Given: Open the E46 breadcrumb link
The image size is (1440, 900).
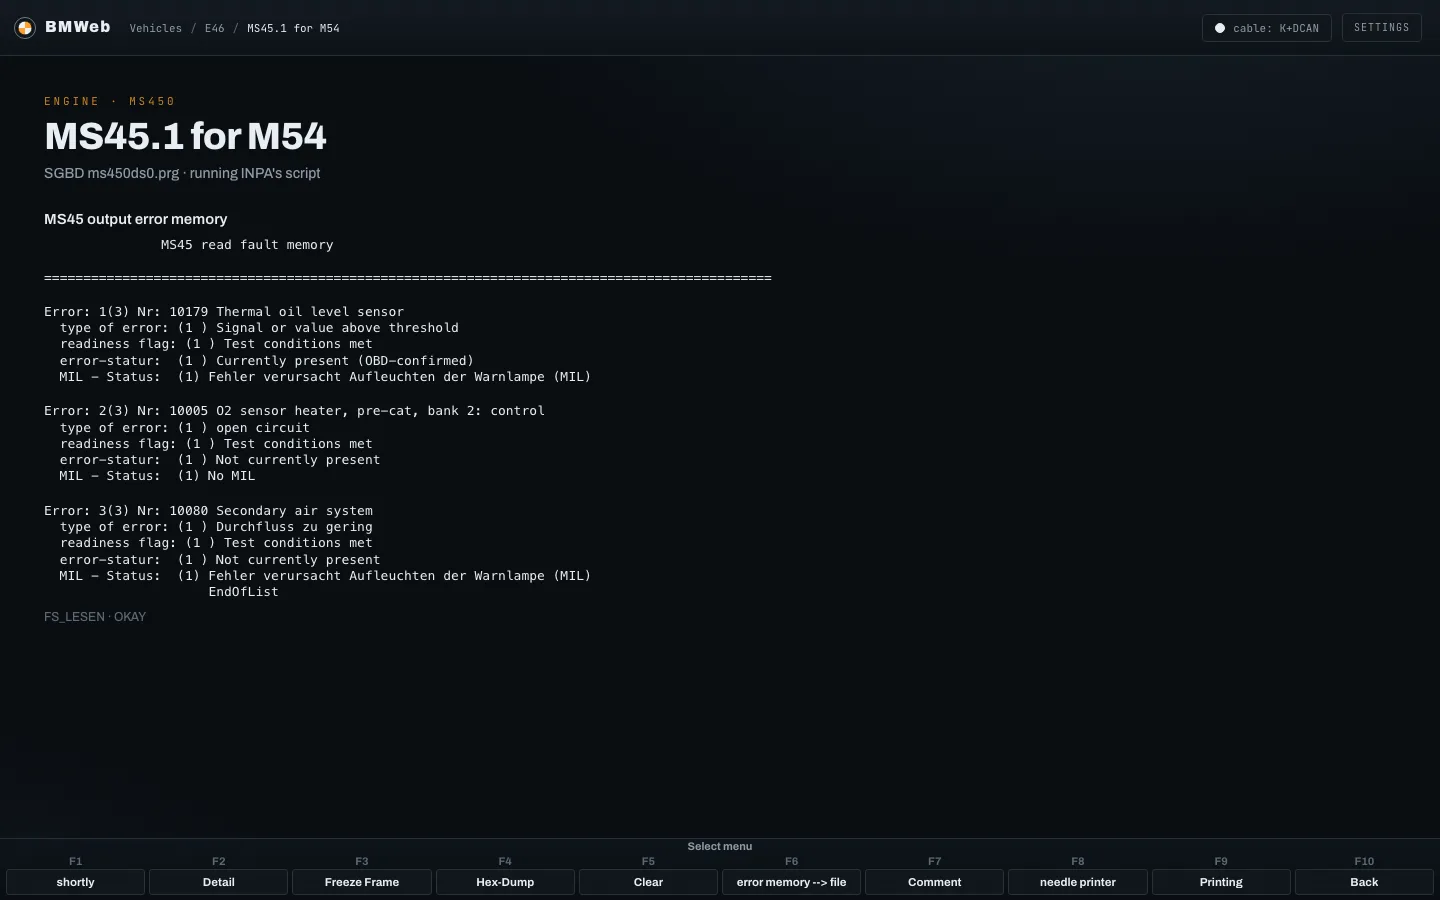Looking at the screenshot, I should (214, 28).
